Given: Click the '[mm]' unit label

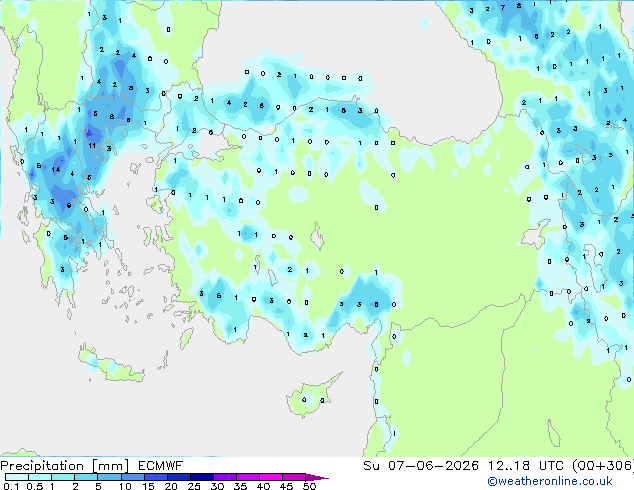Looking at the screenshot, I should click(110, 466).
